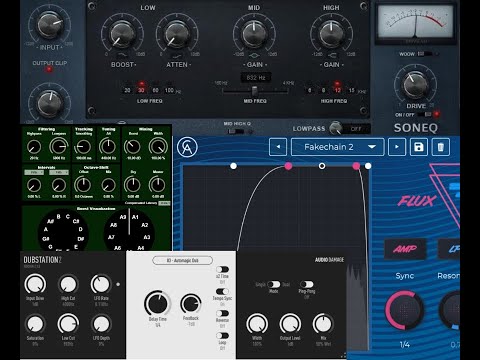
Task: Click the Feedback knob in Dubstation
Action: (x=191, y=304)
